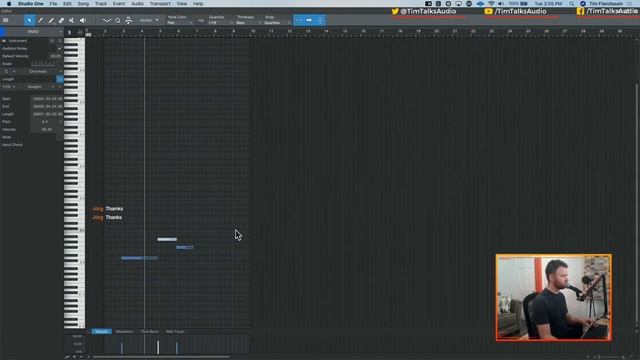The image size is (640, 360).
Task: Click the first velocity bar in velocity lane
Action: 122,348
